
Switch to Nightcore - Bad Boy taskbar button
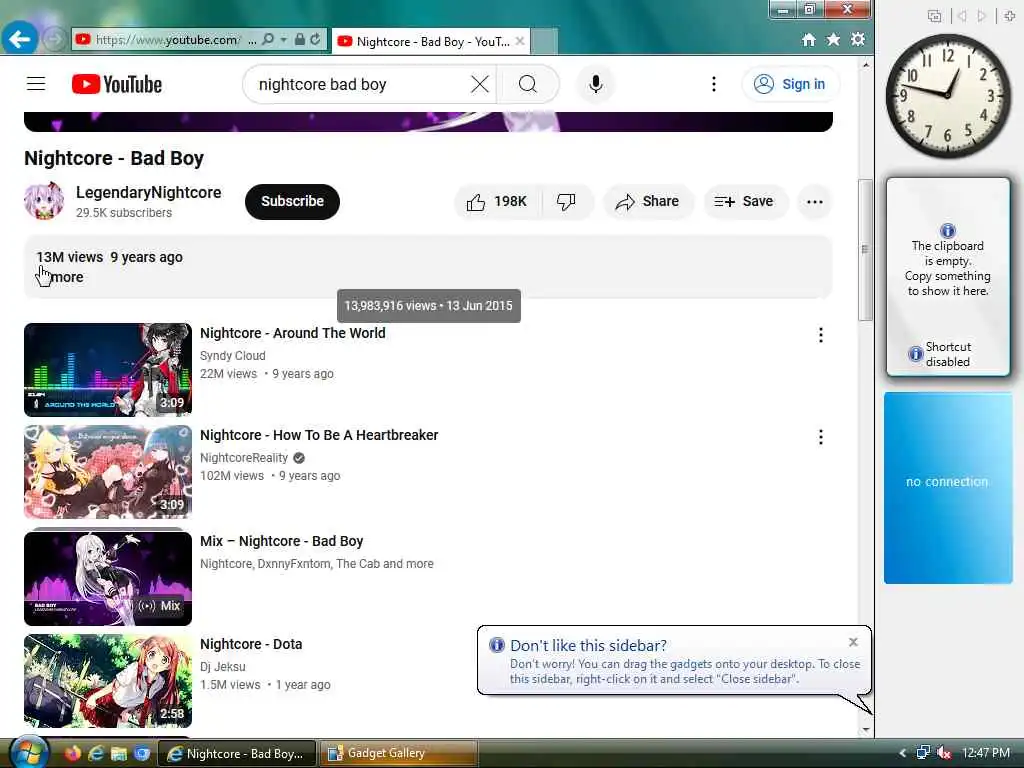(x=238, y=753)
